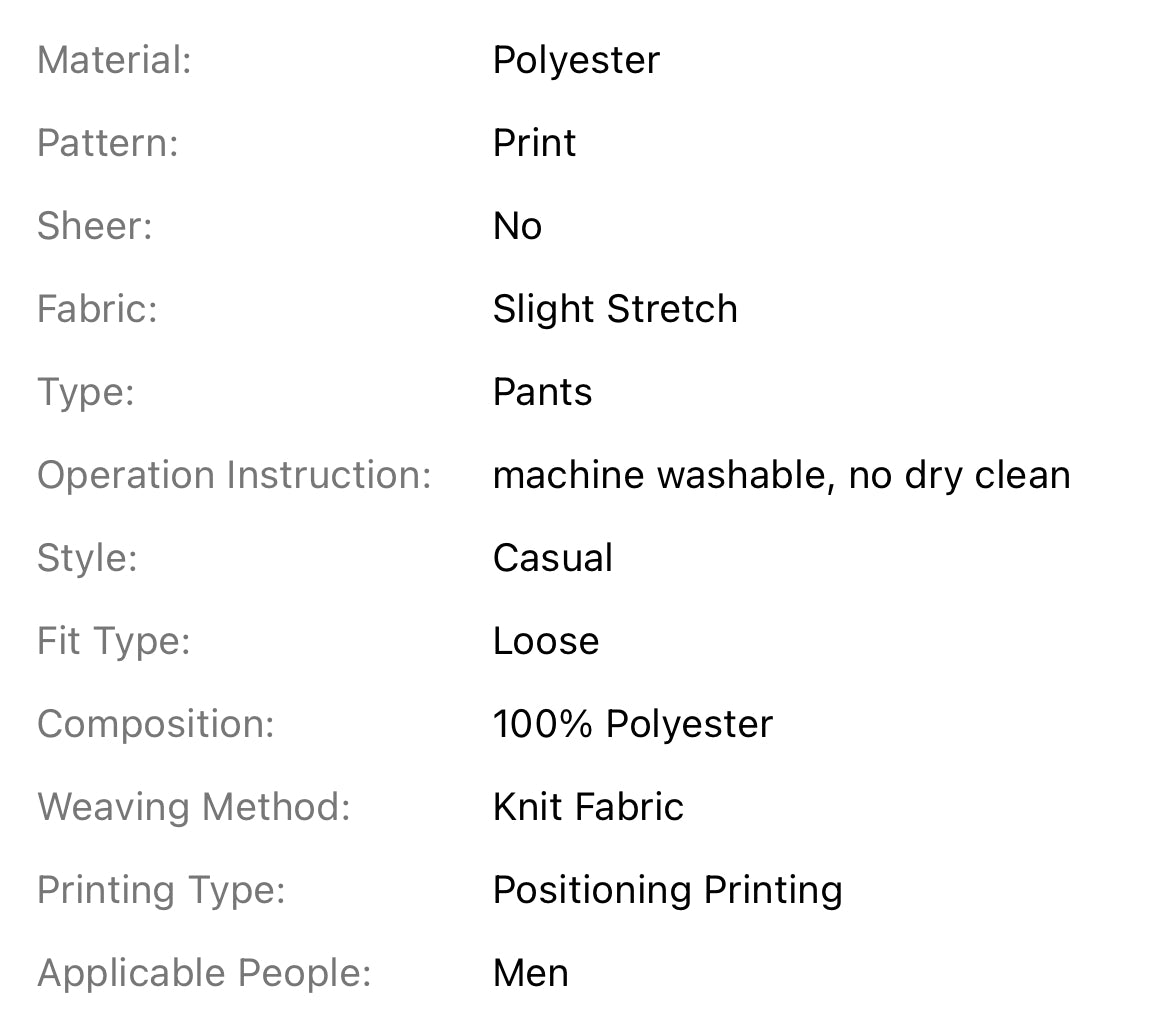Click the Type label
1170x1019 pixels.
[x=86, y=392]
